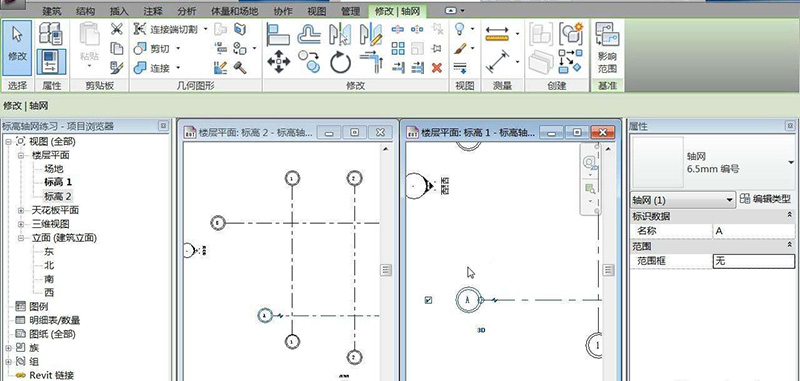Switch to the 视图 ribbon tab
This screenshot has height=381, width=800.
pyautogui.click(x=317, y=11)
